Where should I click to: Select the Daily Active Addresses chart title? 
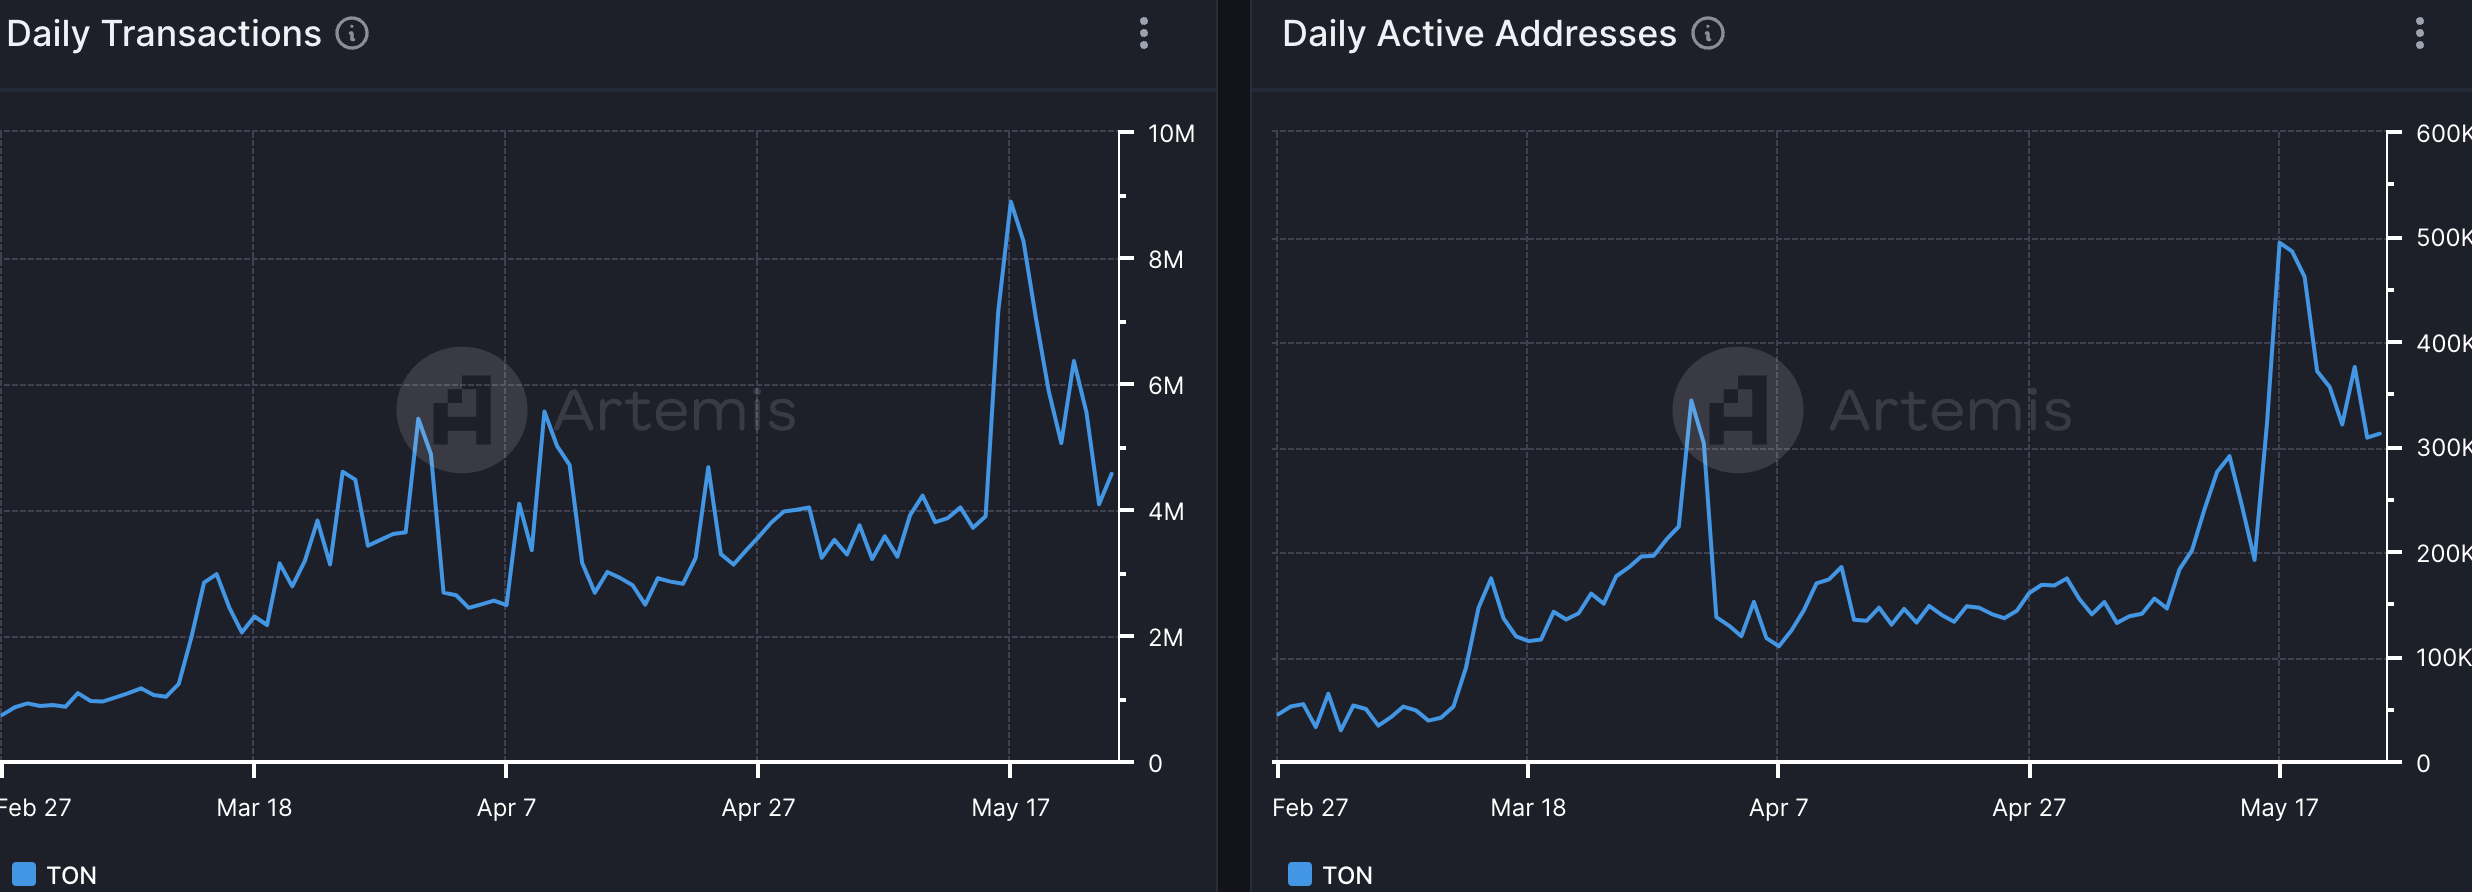[1479, 34]
